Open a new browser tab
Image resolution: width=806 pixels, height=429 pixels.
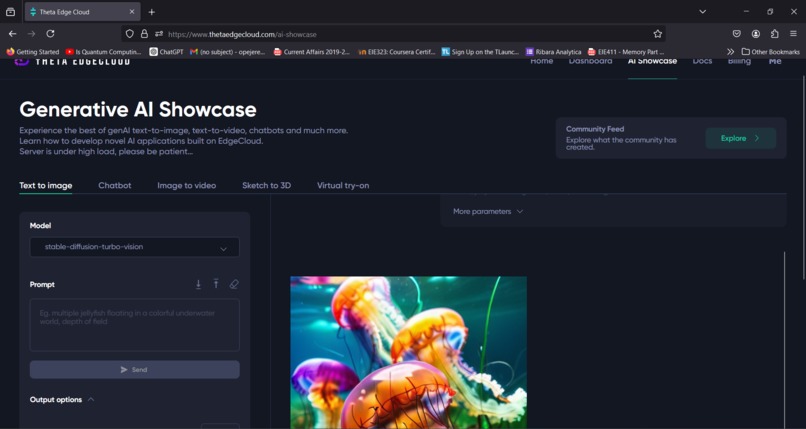[x=152, y=12]
